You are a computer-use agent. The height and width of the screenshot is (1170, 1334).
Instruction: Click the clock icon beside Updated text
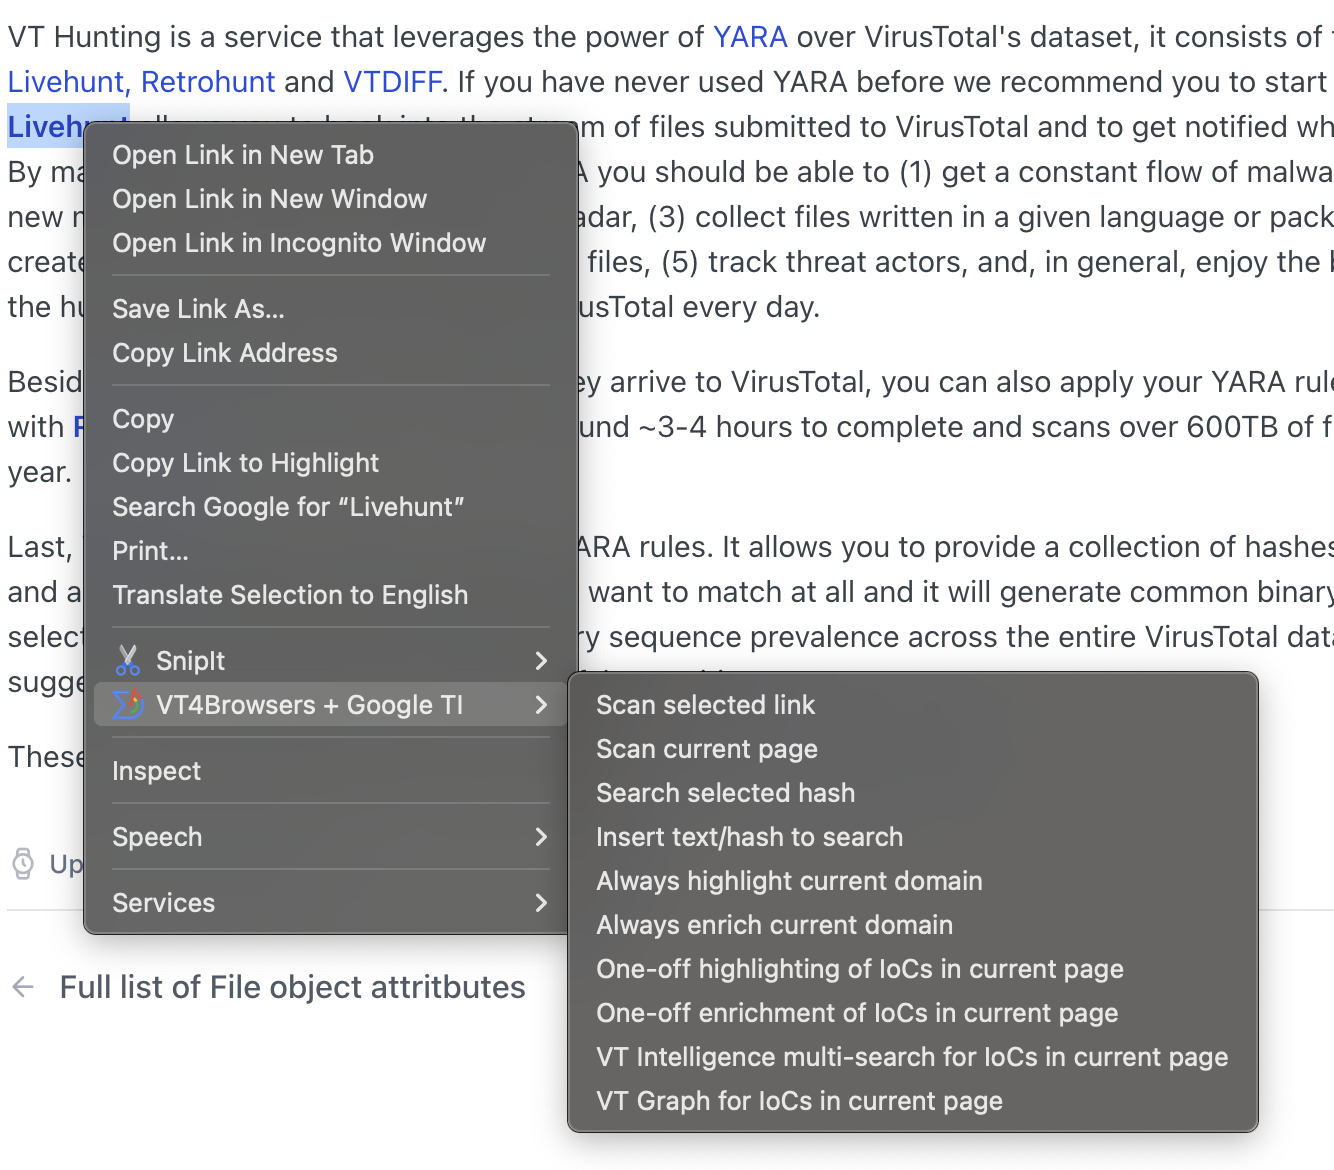tap(23, 863)
